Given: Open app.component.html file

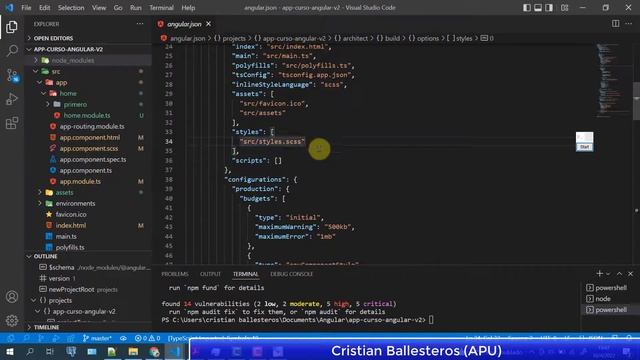Looking at the screenshot, I should coord(90,137).
